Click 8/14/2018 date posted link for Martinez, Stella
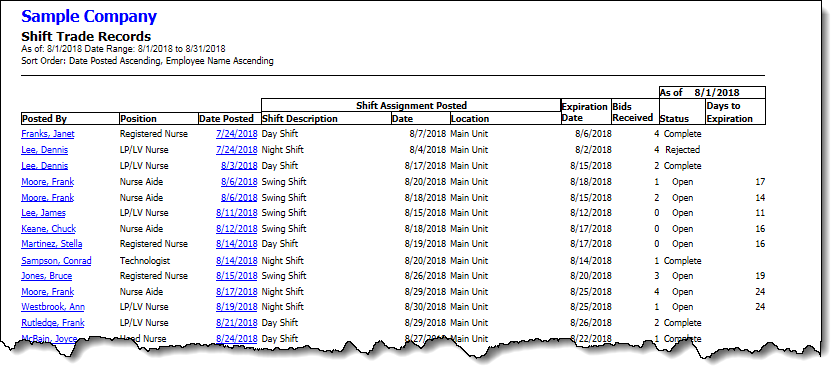Viewport: 837px width, 381px height. point(236,244)
